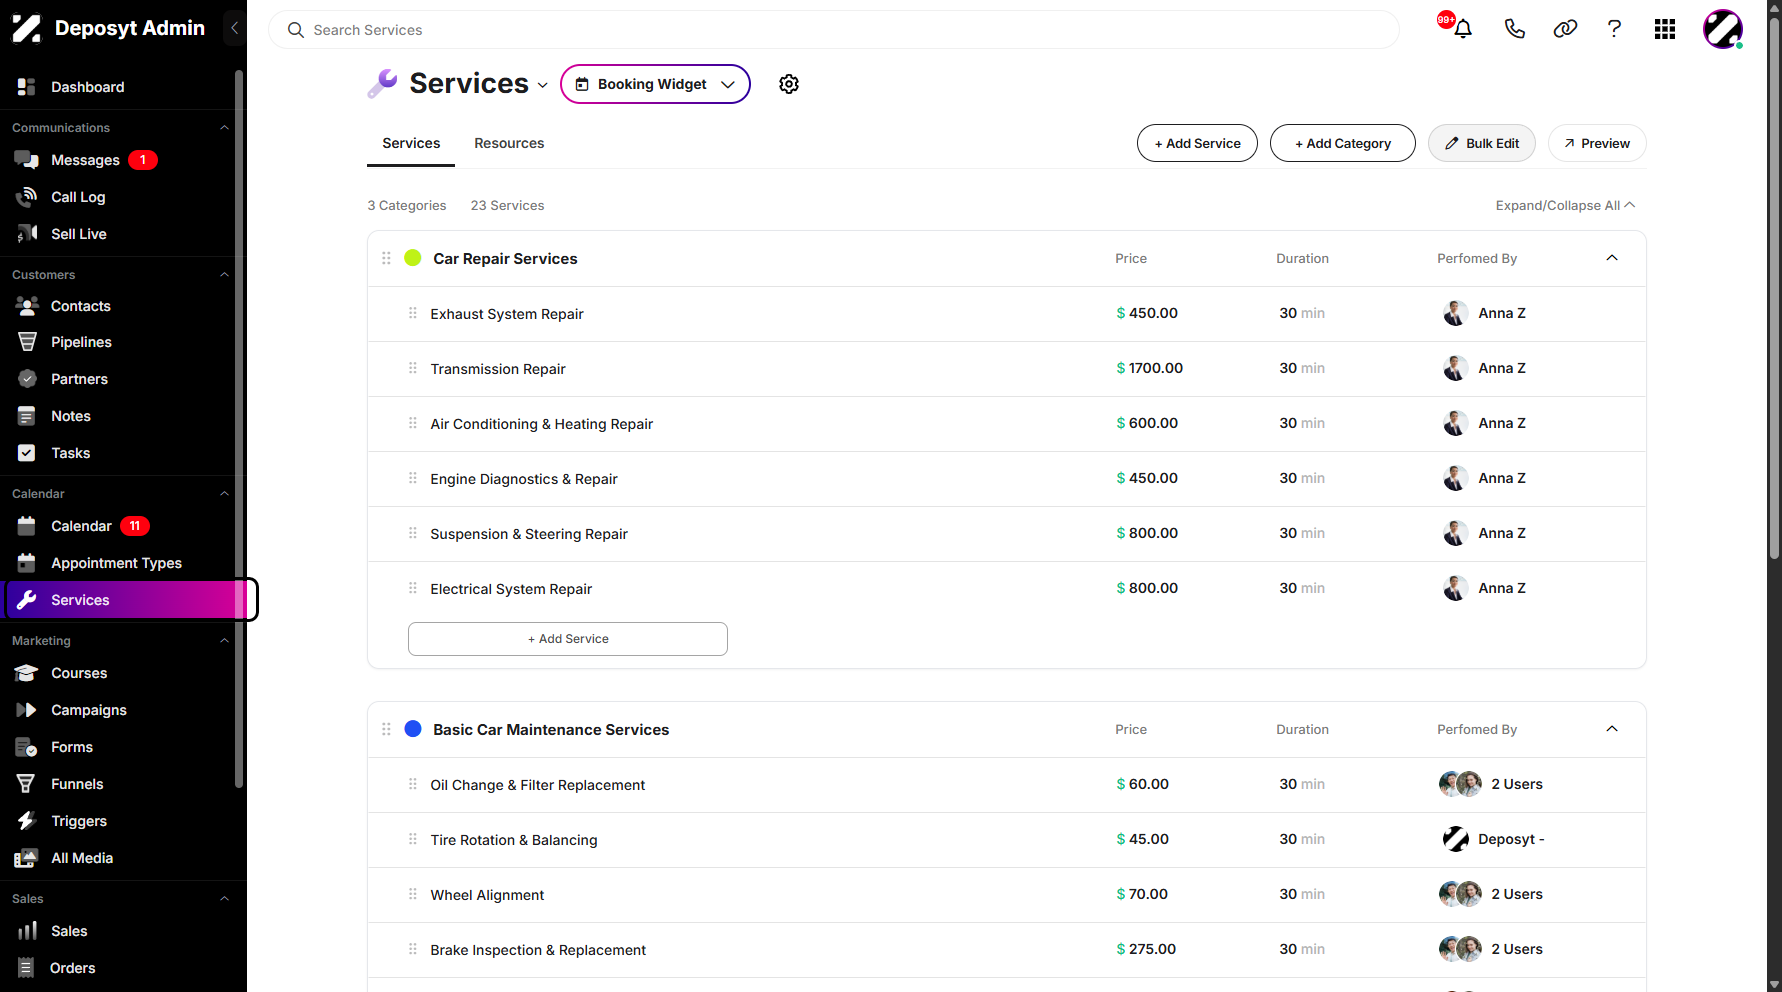This screenshot has height=992, width=1782.
Task: Open the link icon in header
Action: coord(1565,29)
